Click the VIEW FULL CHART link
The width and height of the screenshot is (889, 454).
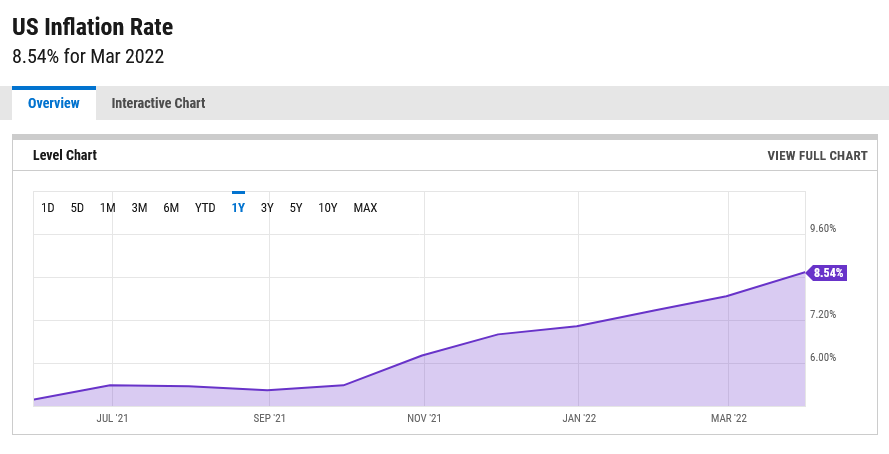(817, 155)
